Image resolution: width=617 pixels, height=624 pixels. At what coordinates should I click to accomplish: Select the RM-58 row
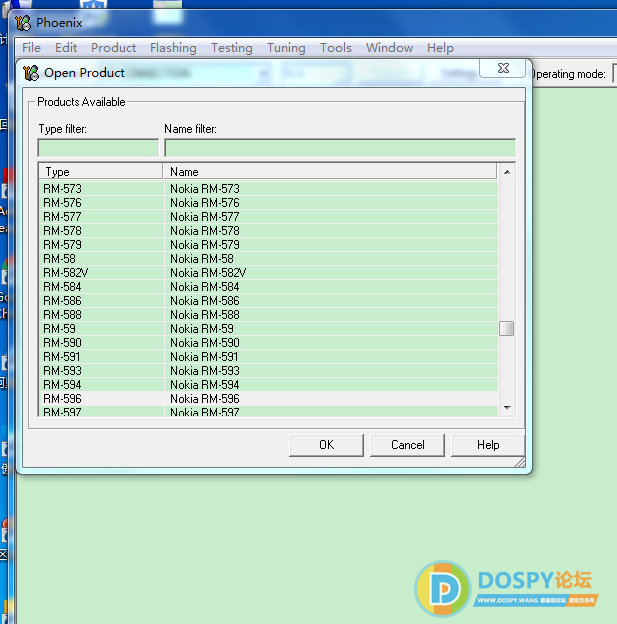[x=268, y=259]
